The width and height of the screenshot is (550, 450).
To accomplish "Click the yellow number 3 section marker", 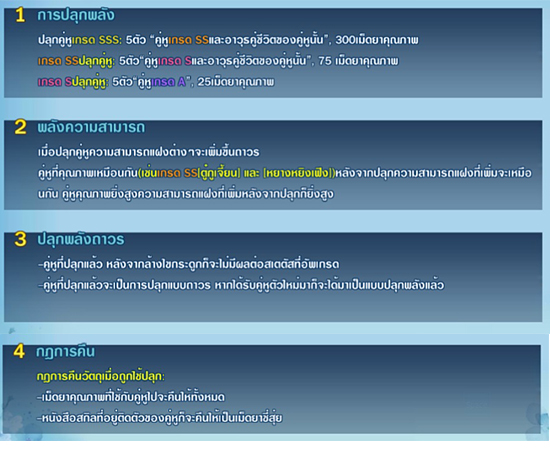I will point(20,240).
